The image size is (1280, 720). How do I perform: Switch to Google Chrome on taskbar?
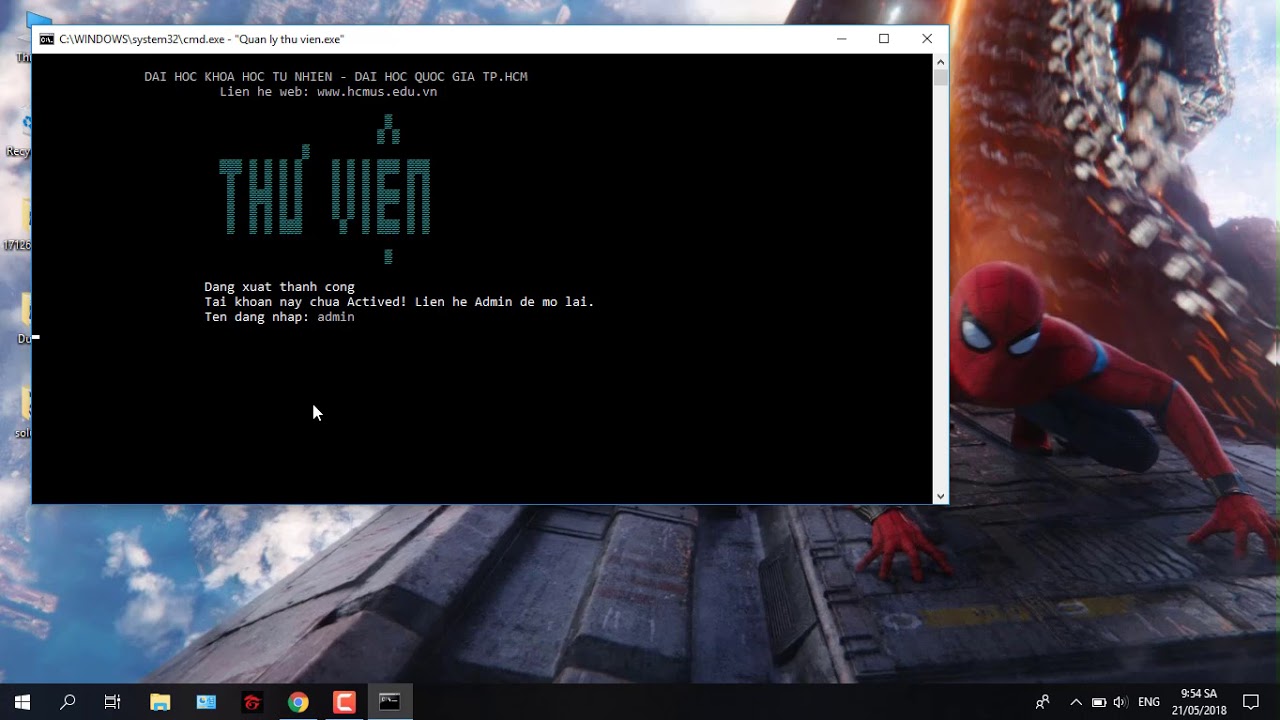click(x=298, y=702)
